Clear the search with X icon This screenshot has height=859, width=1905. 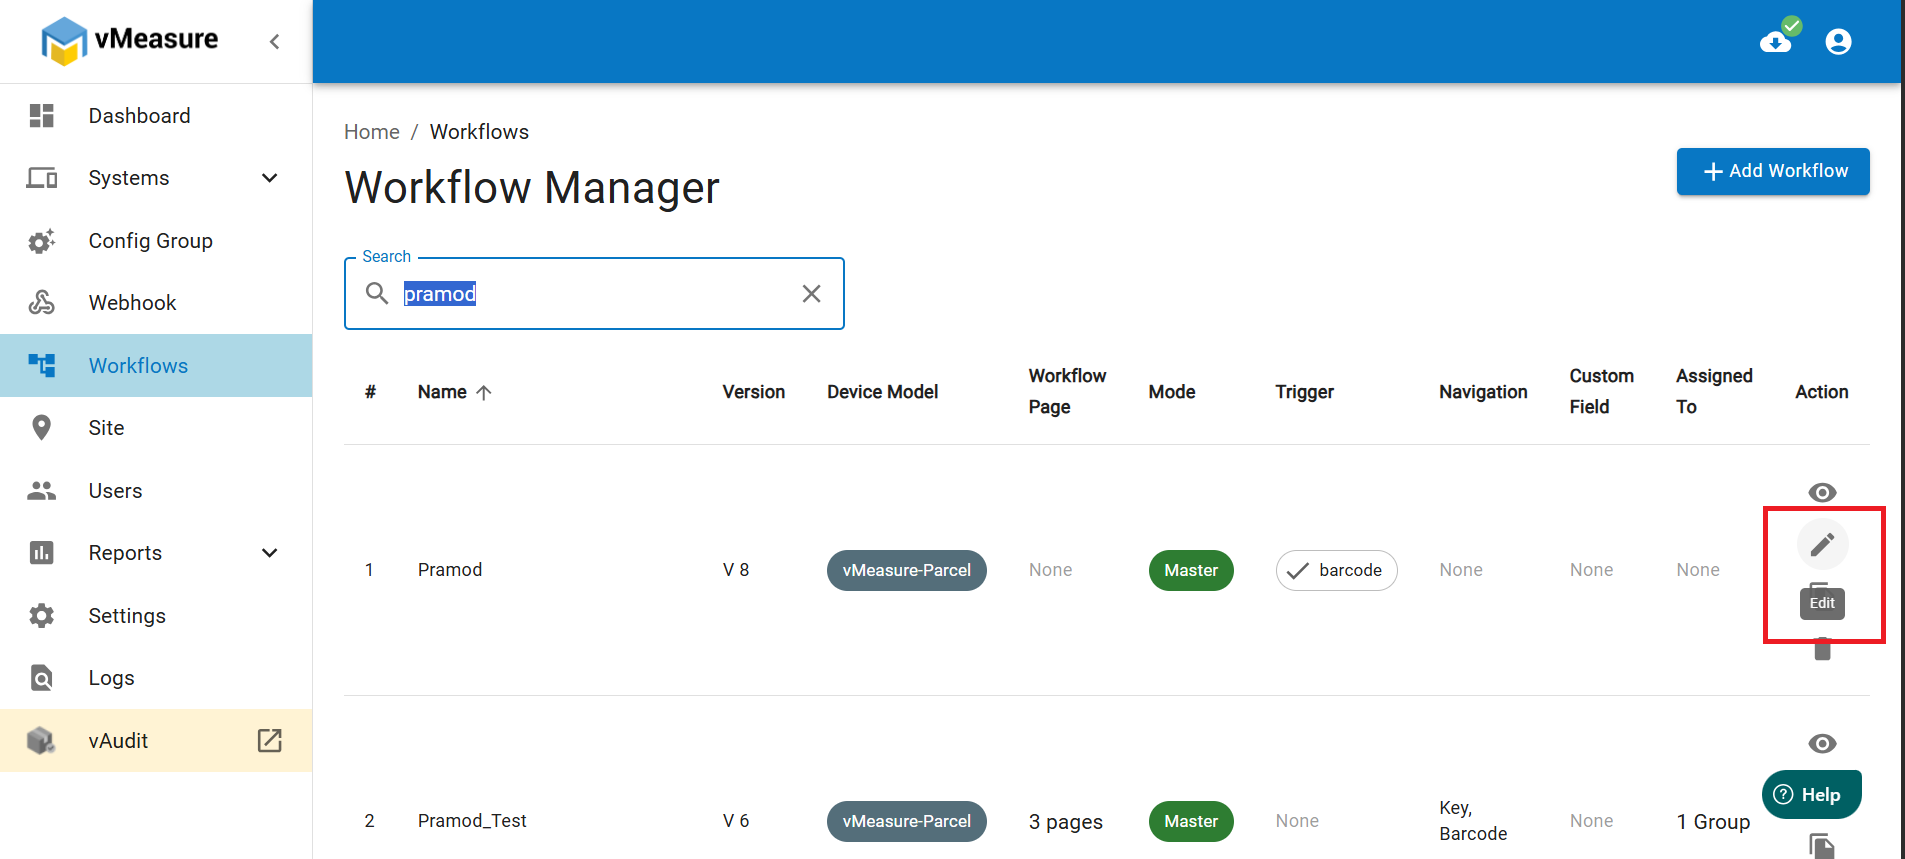[811, 293]
